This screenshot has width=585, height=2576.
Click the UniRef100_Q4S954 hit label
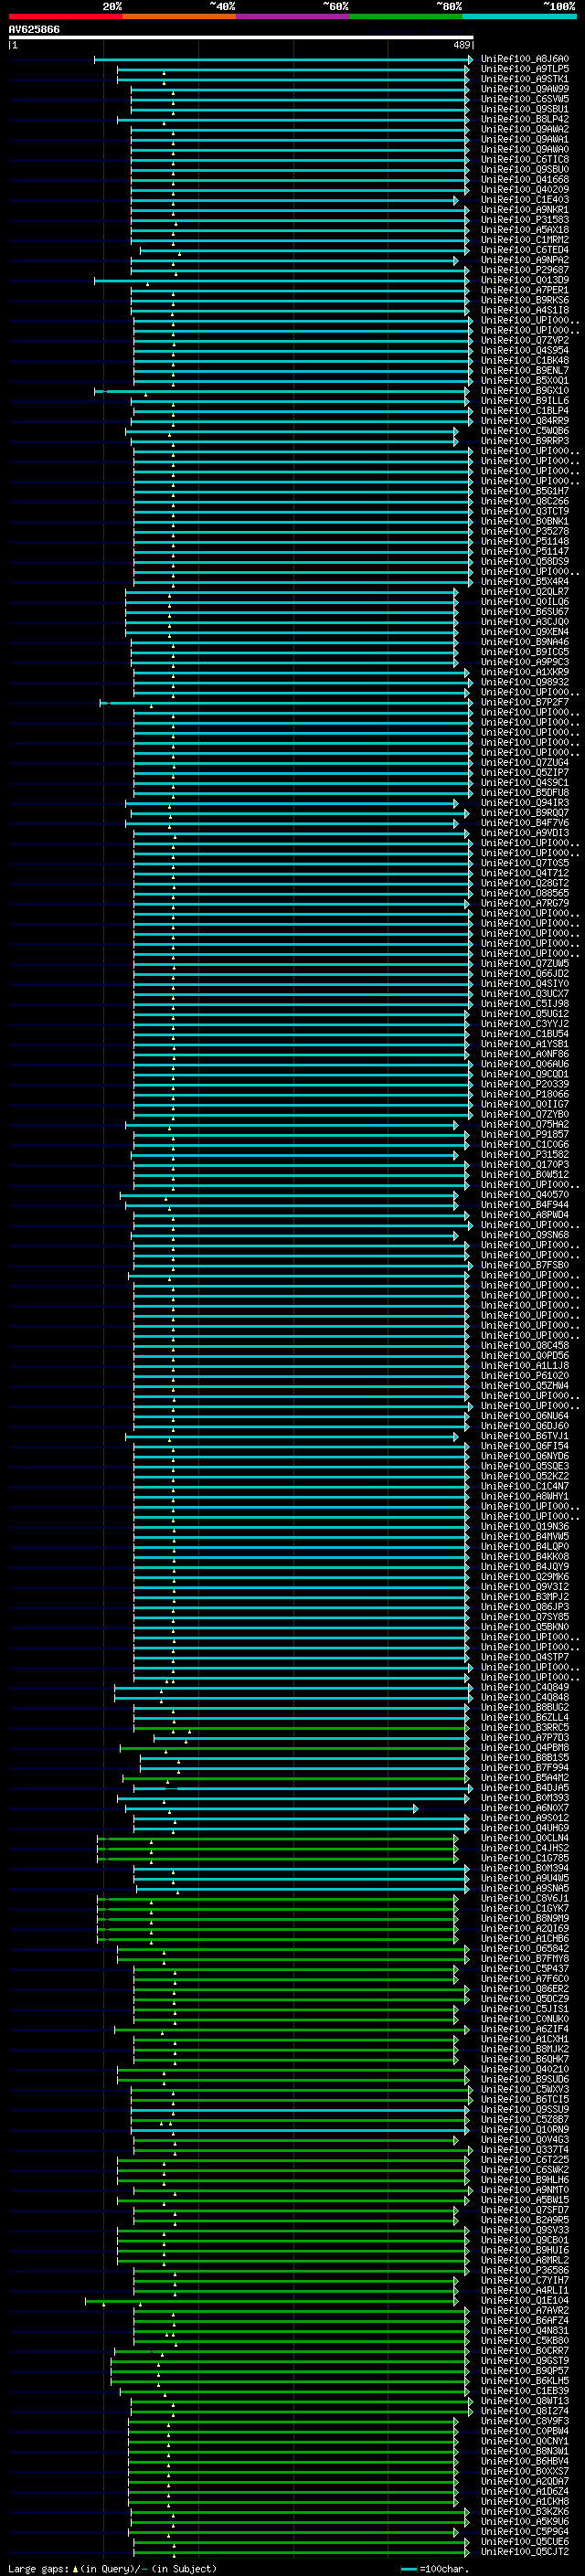[x=525, y=351]
